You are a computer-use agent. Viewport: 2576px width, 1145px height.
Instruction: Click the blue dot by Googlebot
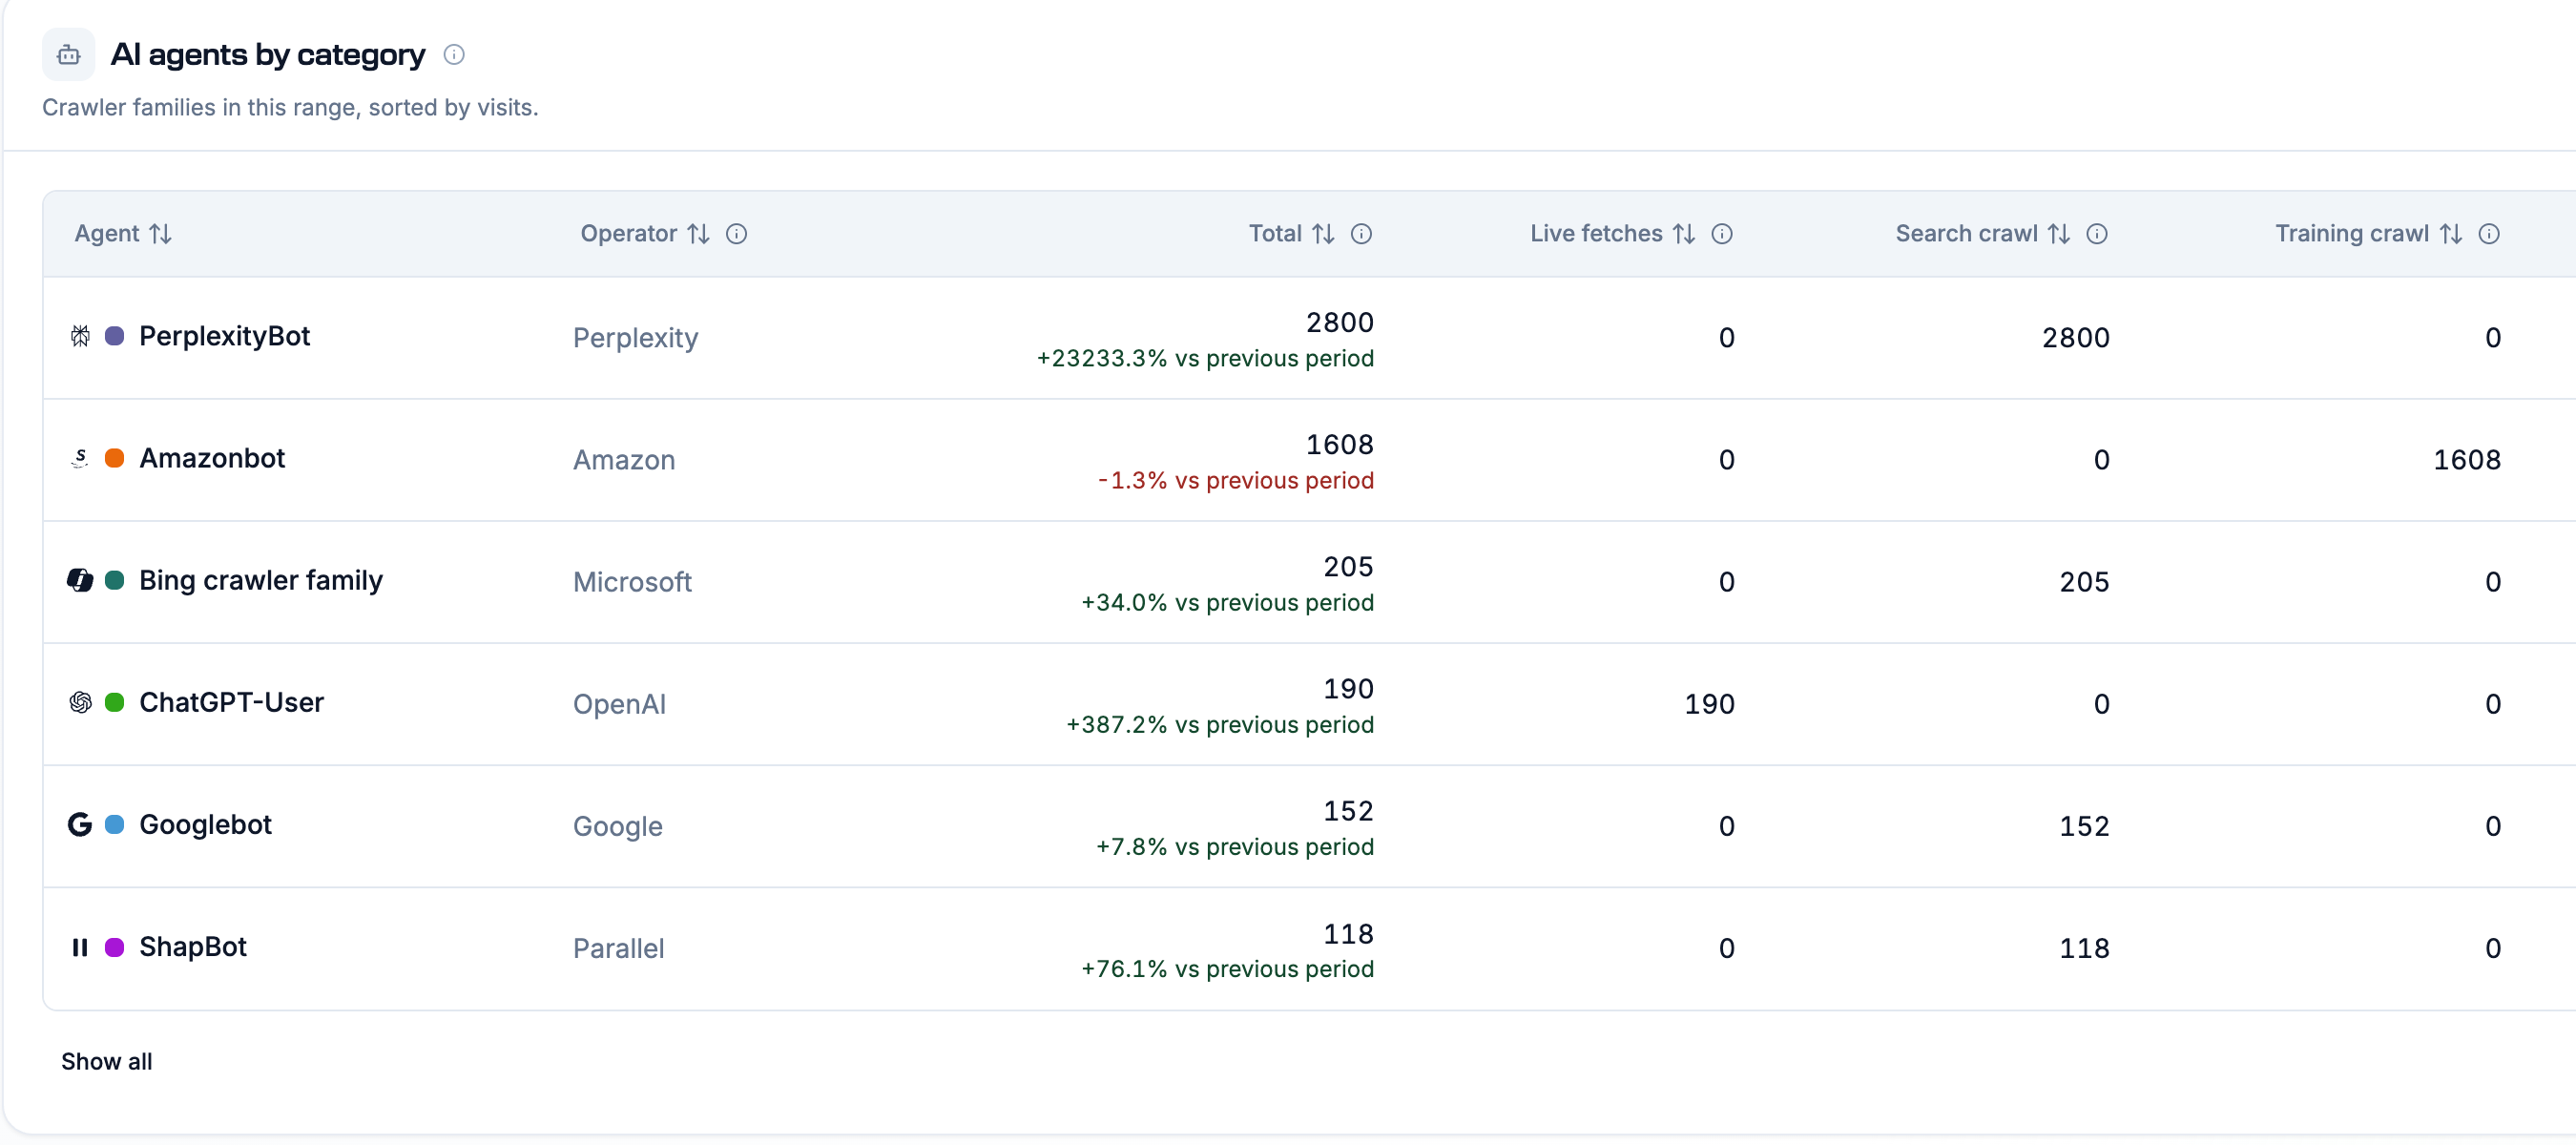click(x=115, y=824)
